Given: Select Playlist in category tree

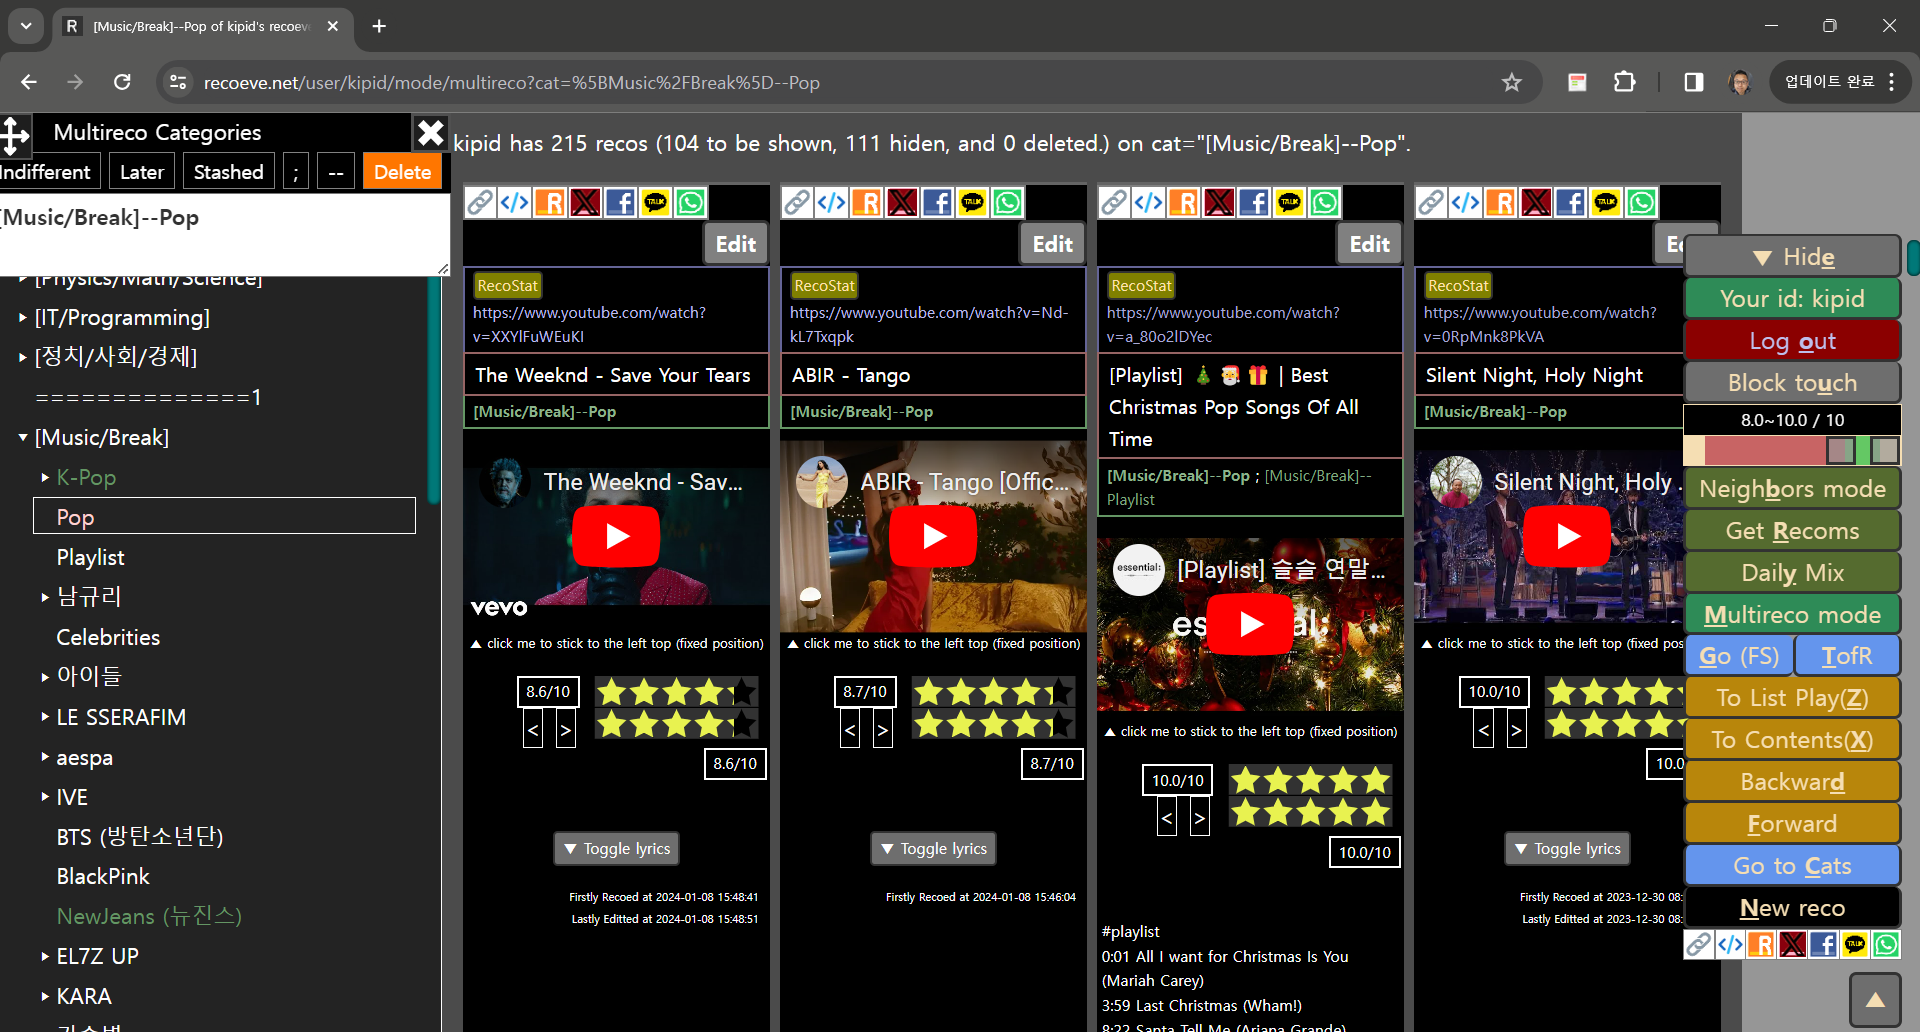Looking at the screenshot, I should coord(90,557).
